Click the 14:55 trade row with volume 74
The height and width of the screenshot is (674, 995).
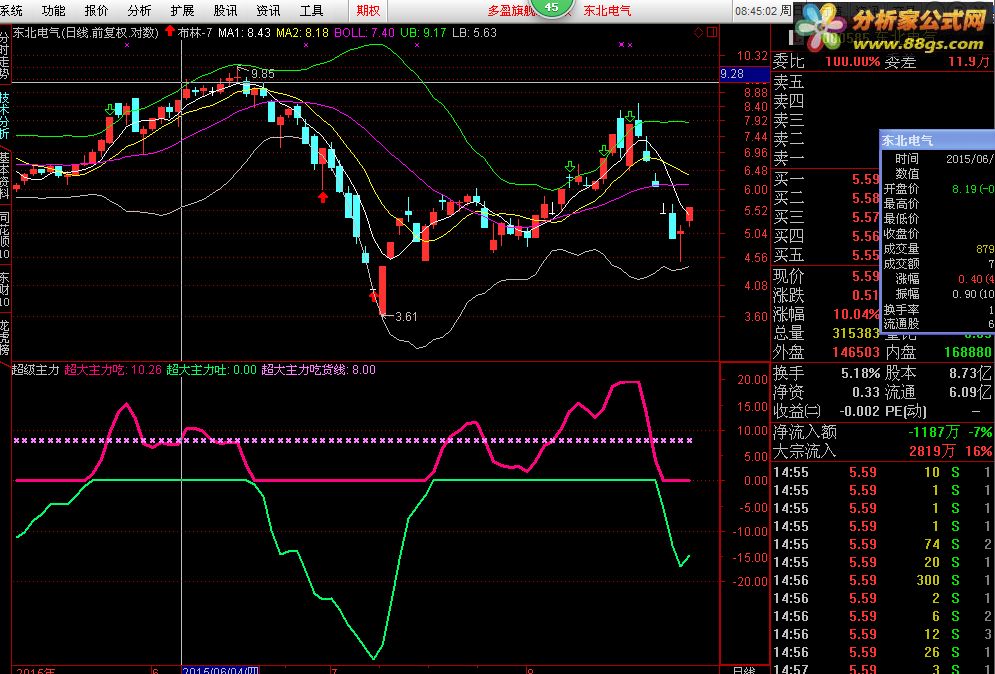pos(882,544)
